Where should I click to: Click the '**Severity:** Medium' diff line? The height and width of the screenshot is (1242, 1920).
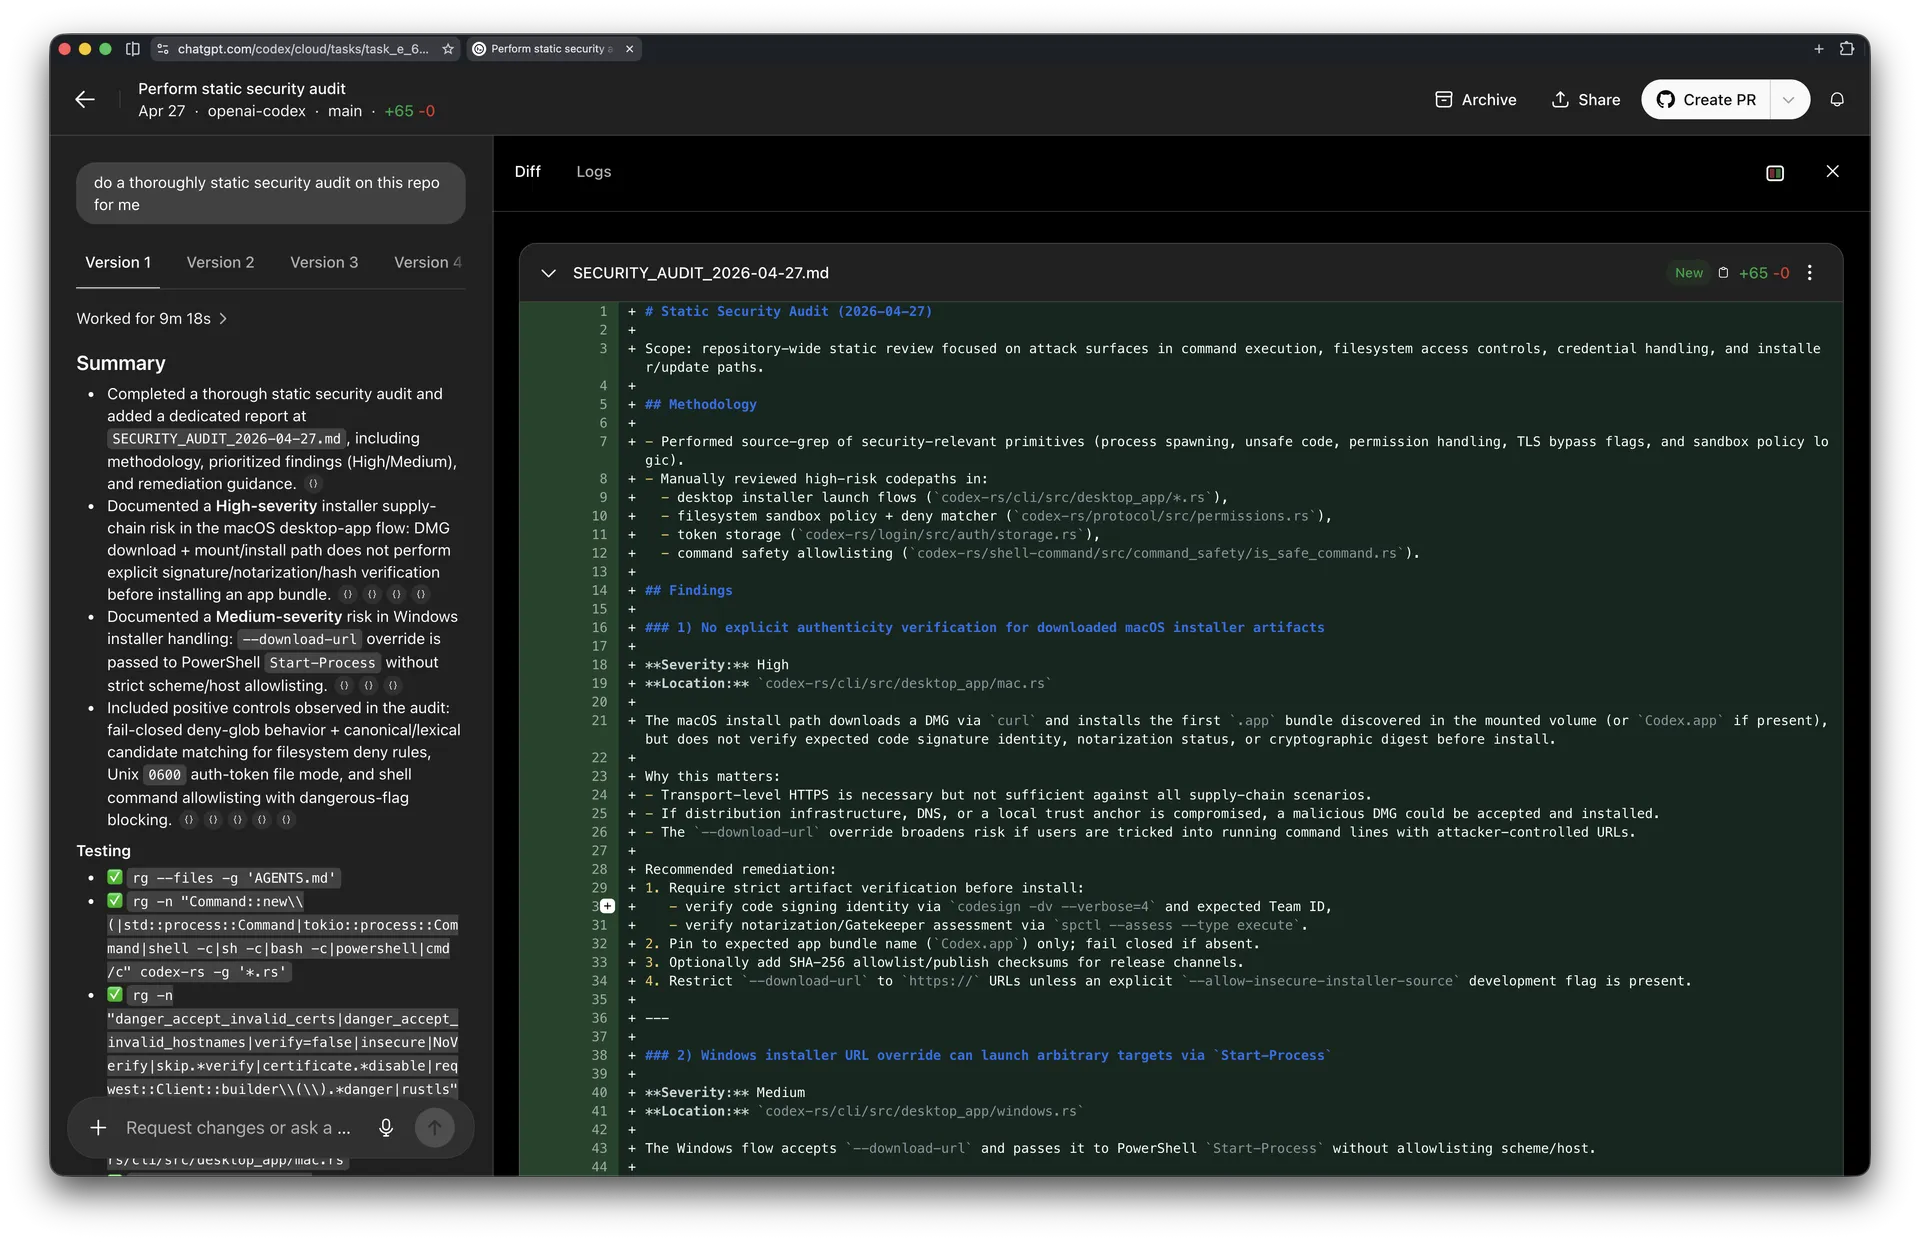tap(725, 1092)
